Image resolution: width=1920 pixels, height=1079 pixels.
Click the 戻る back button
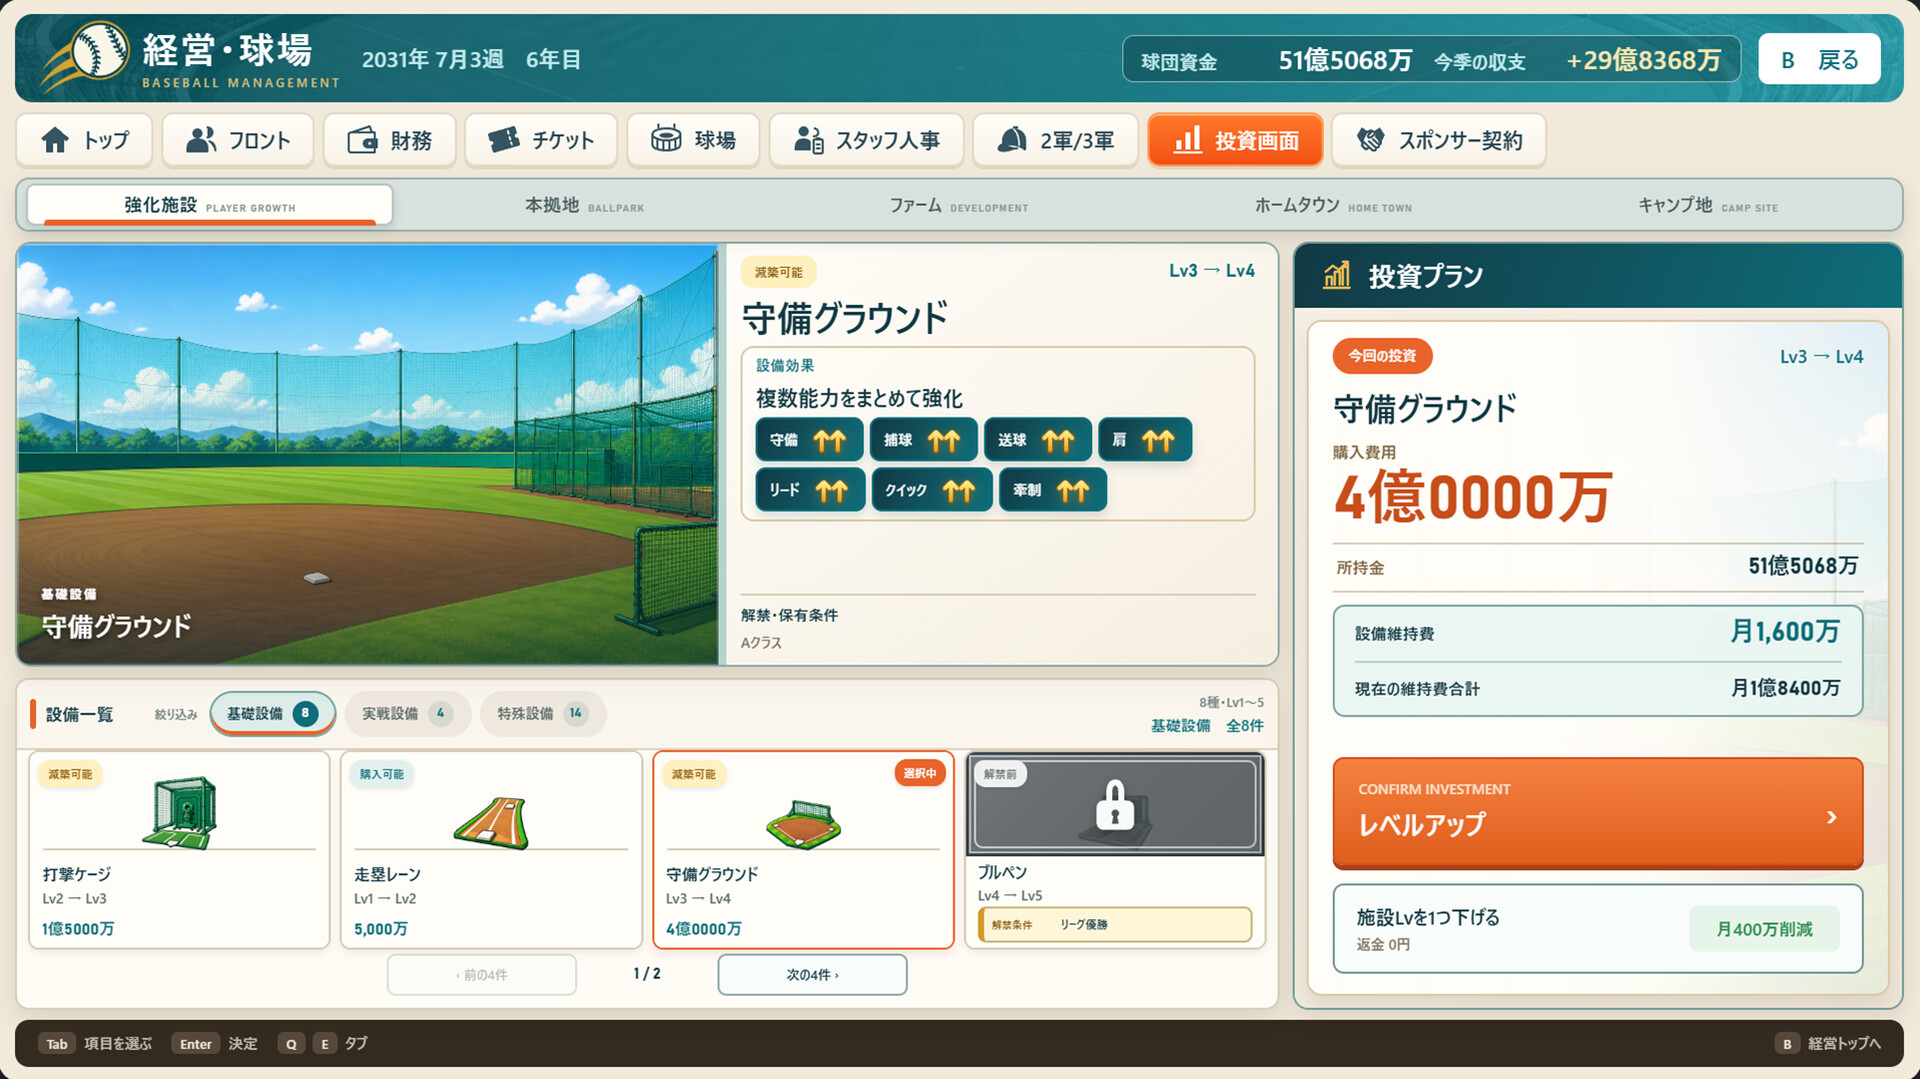click(1819, 59)
